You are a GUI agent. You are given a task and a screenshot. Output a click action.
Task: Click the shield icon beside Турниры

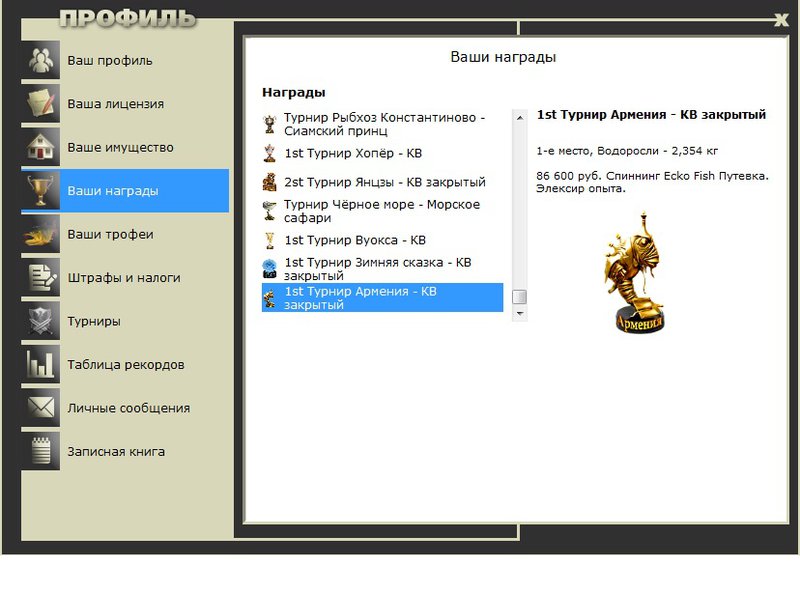(x=41, y=320)
